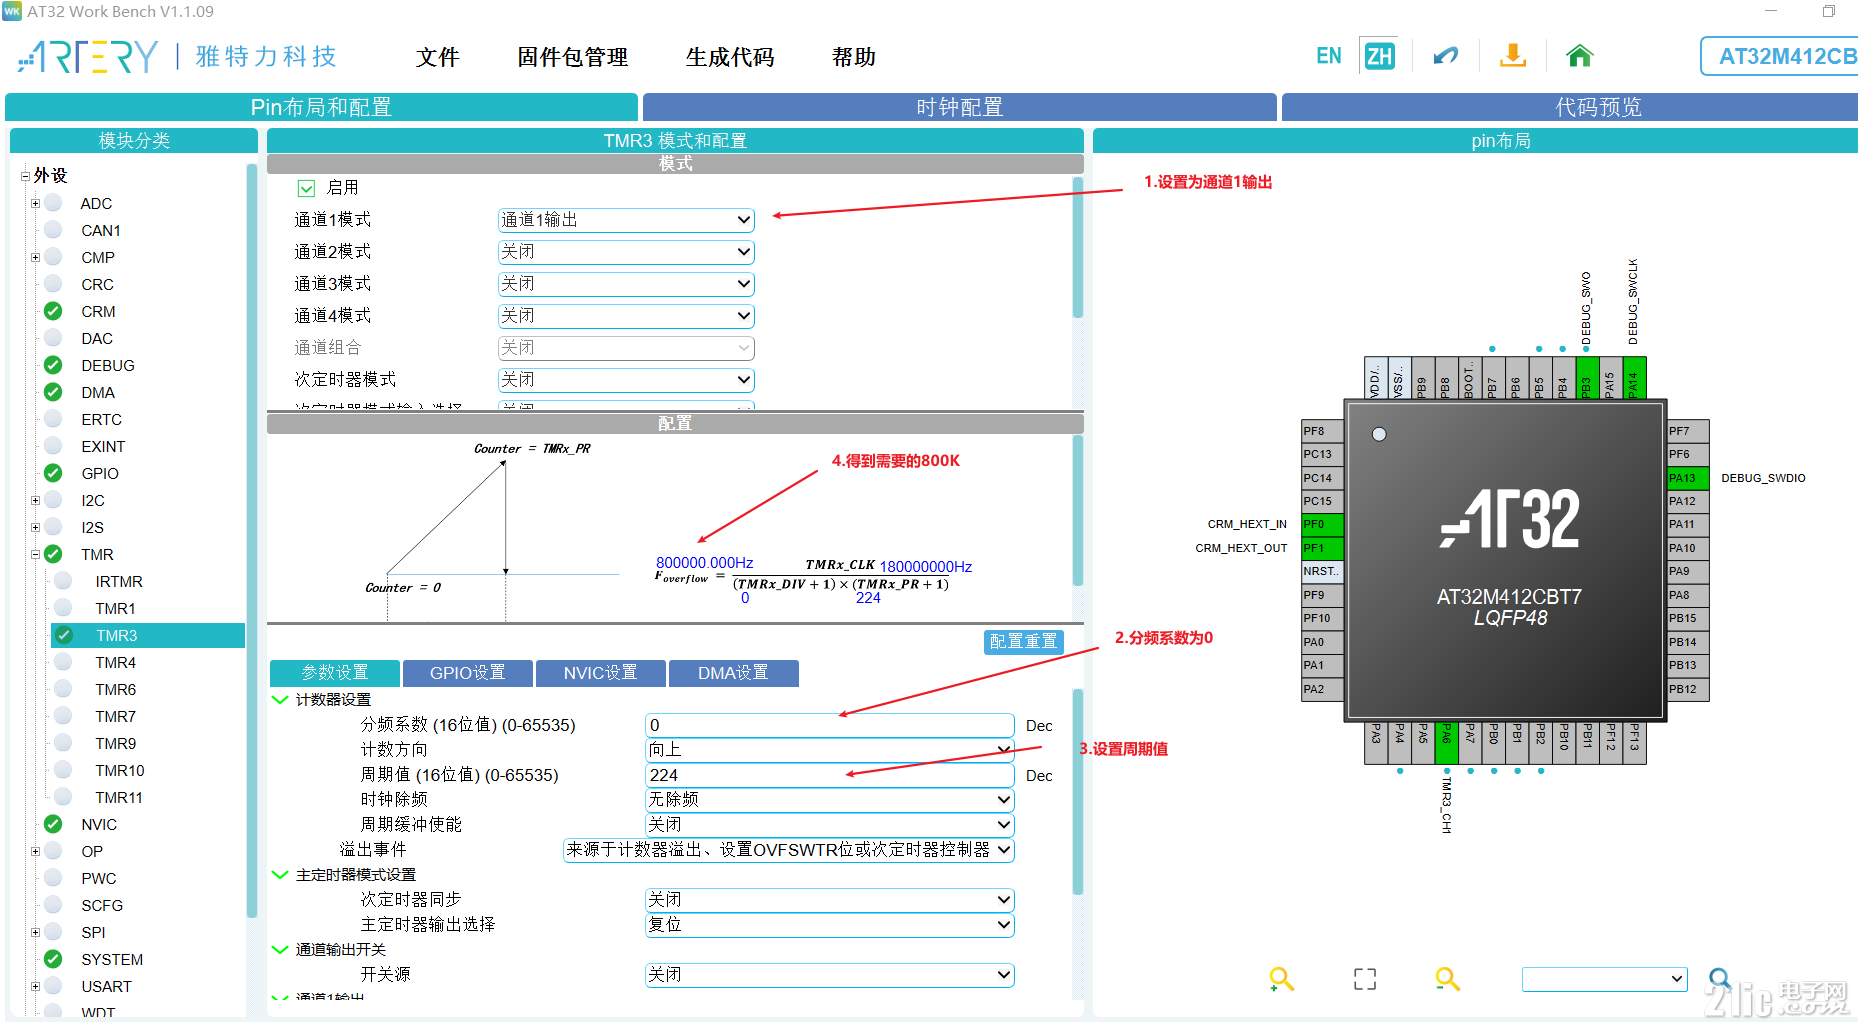Switch to 时钟配置 tab
This screenshot has width=1858, height=1024.
pos(960,107)
